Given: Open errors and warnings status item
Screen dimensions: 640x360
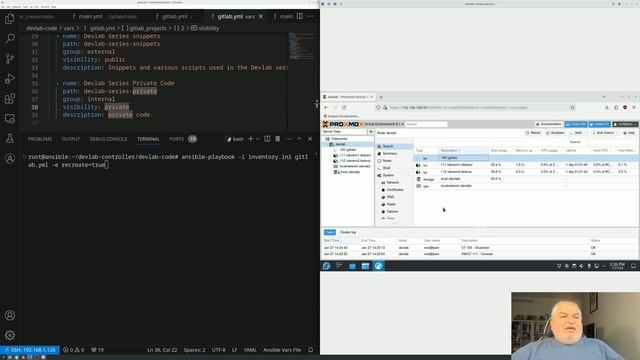Looking at the screenshot, I should pyautogui.click(x=73, y=350).
